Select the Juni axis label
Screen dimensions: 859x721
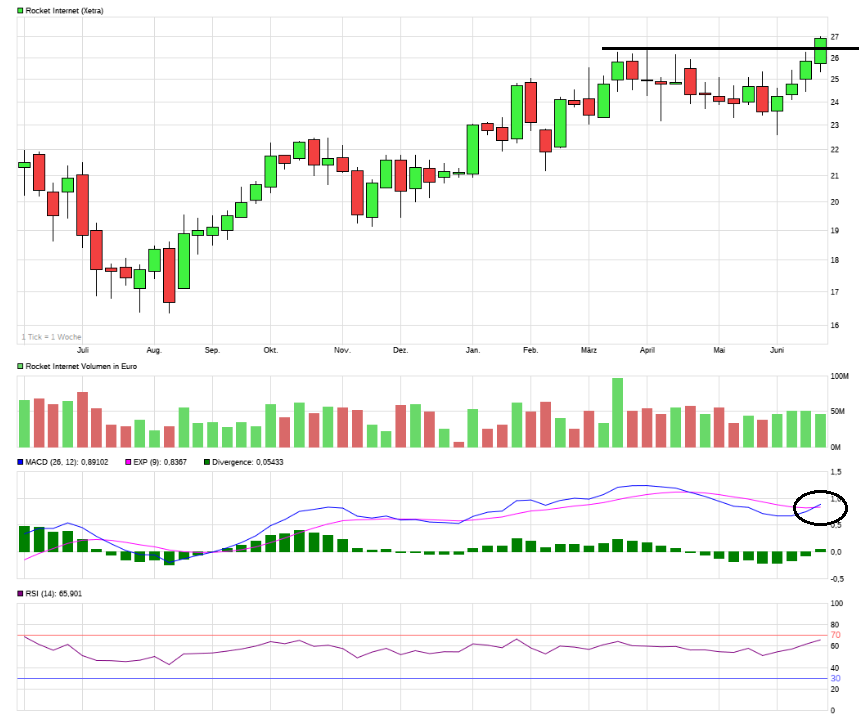[779, 350]
